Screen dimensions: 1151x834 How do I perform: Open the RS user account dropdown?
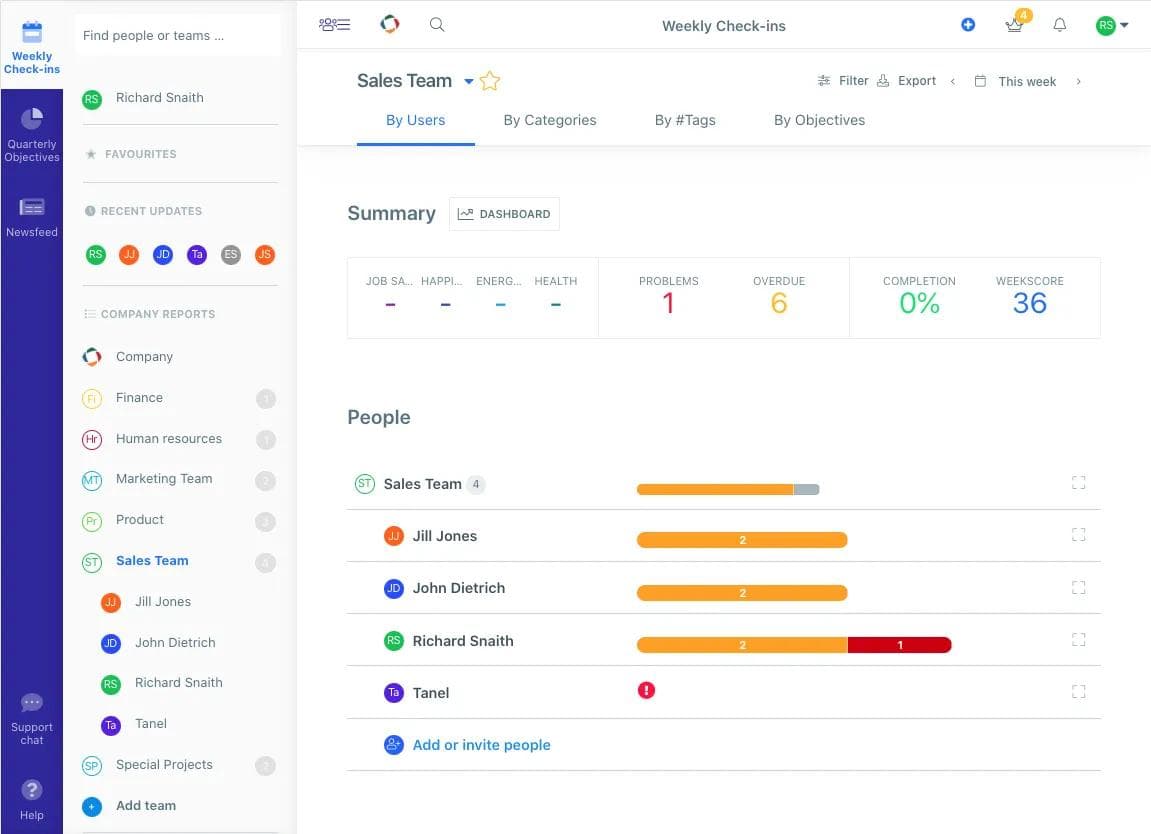tap(1112, 26)
